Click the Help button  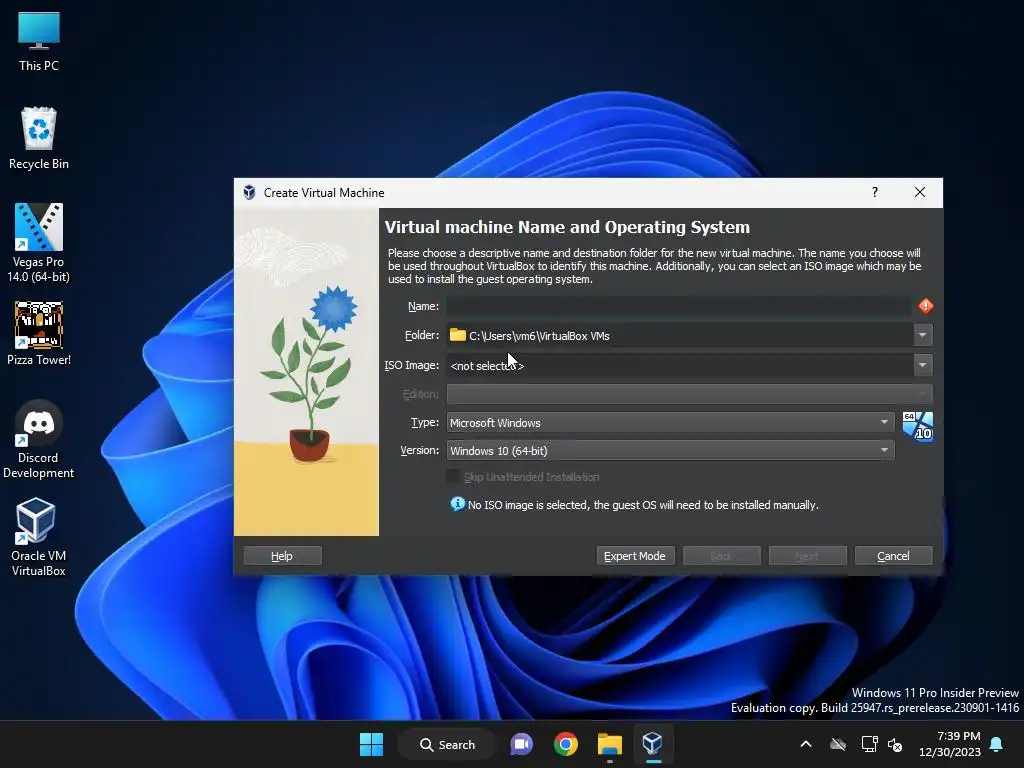coord(282,556)
